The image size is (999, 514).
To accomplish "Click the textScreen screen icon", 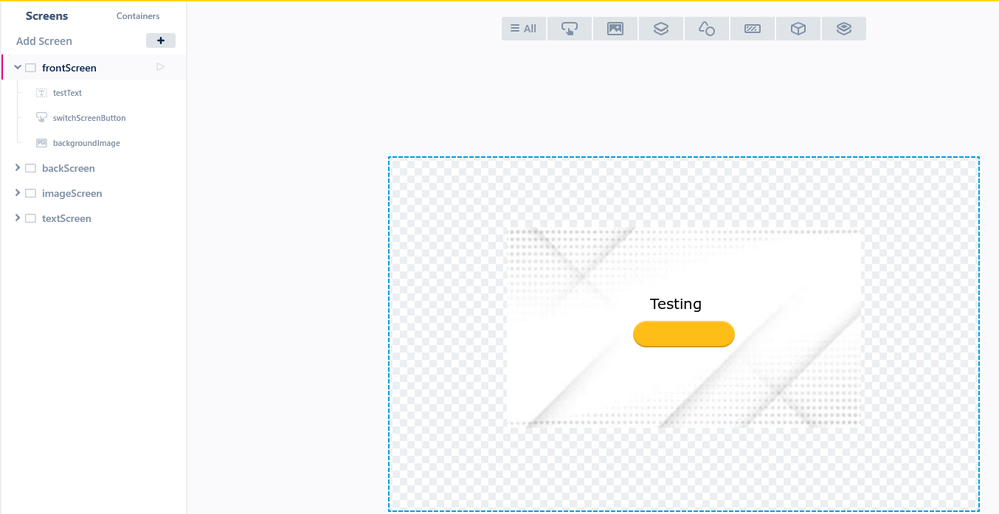I will pyautogui.click(x=31, y=218).
